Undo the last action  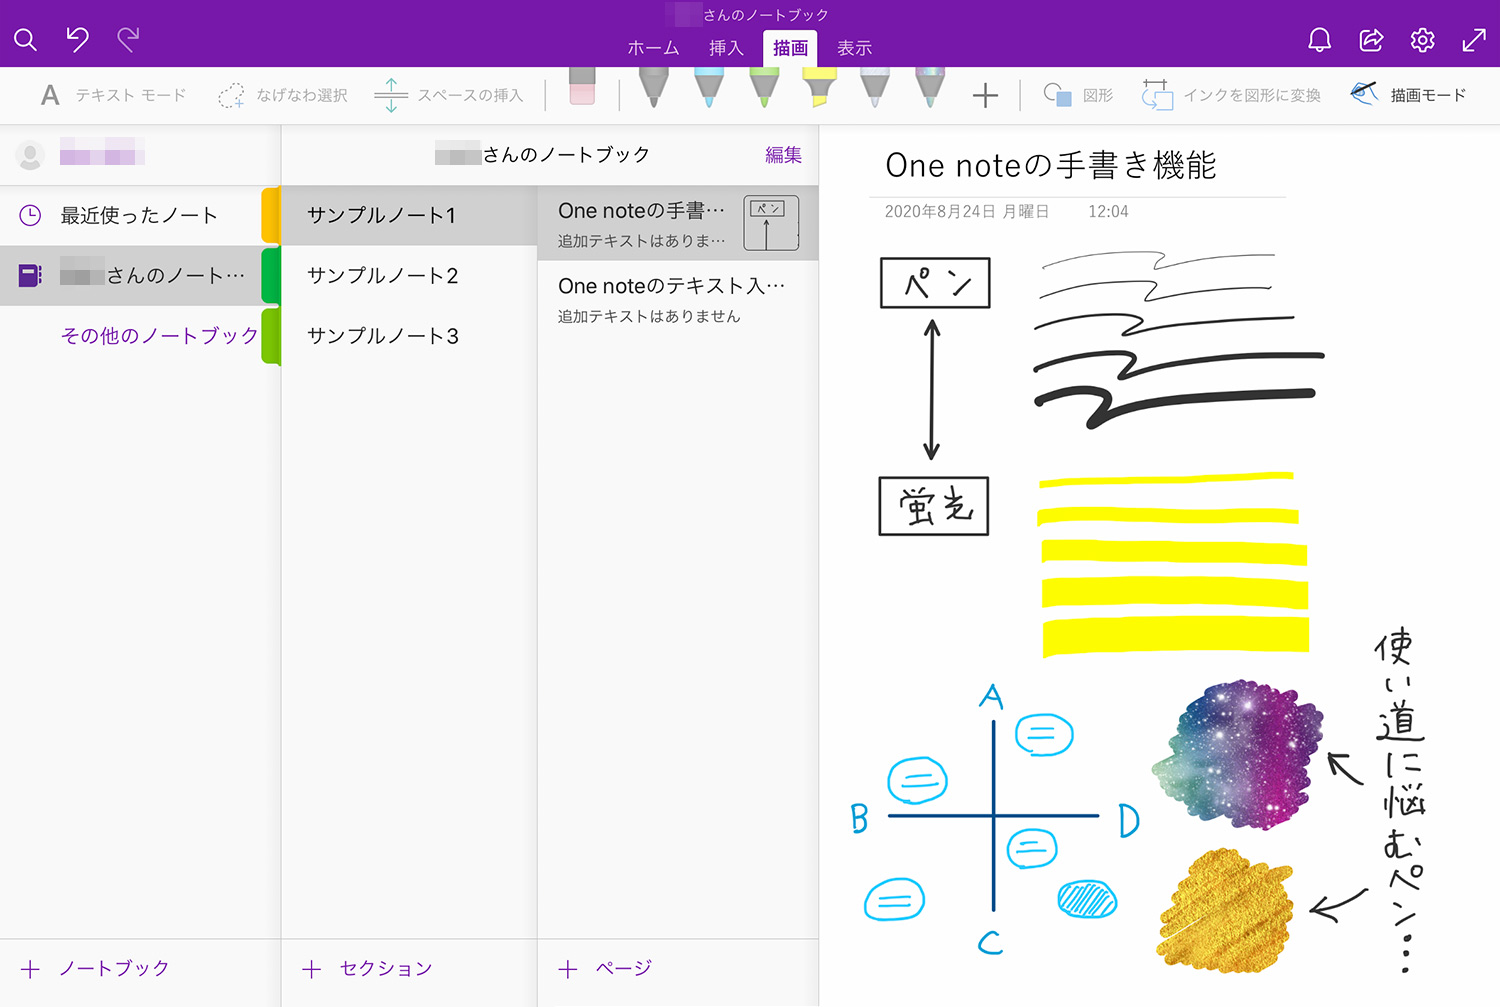pos(77,40)
